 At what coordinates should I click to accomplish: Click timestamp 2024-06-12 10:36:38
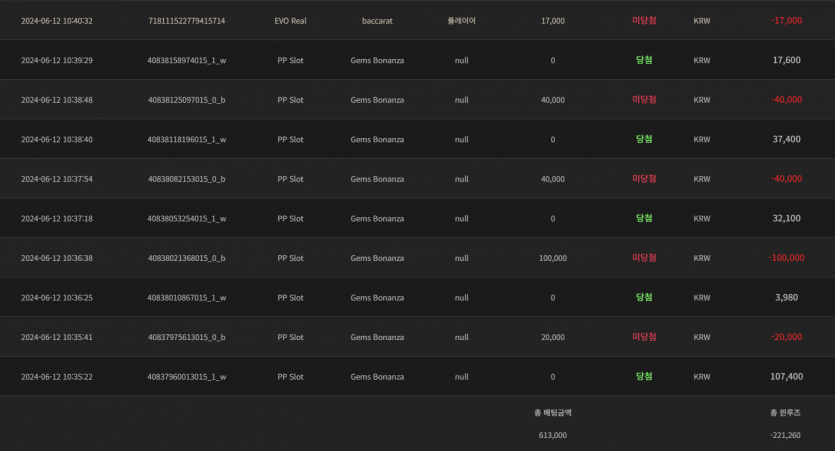56,258
